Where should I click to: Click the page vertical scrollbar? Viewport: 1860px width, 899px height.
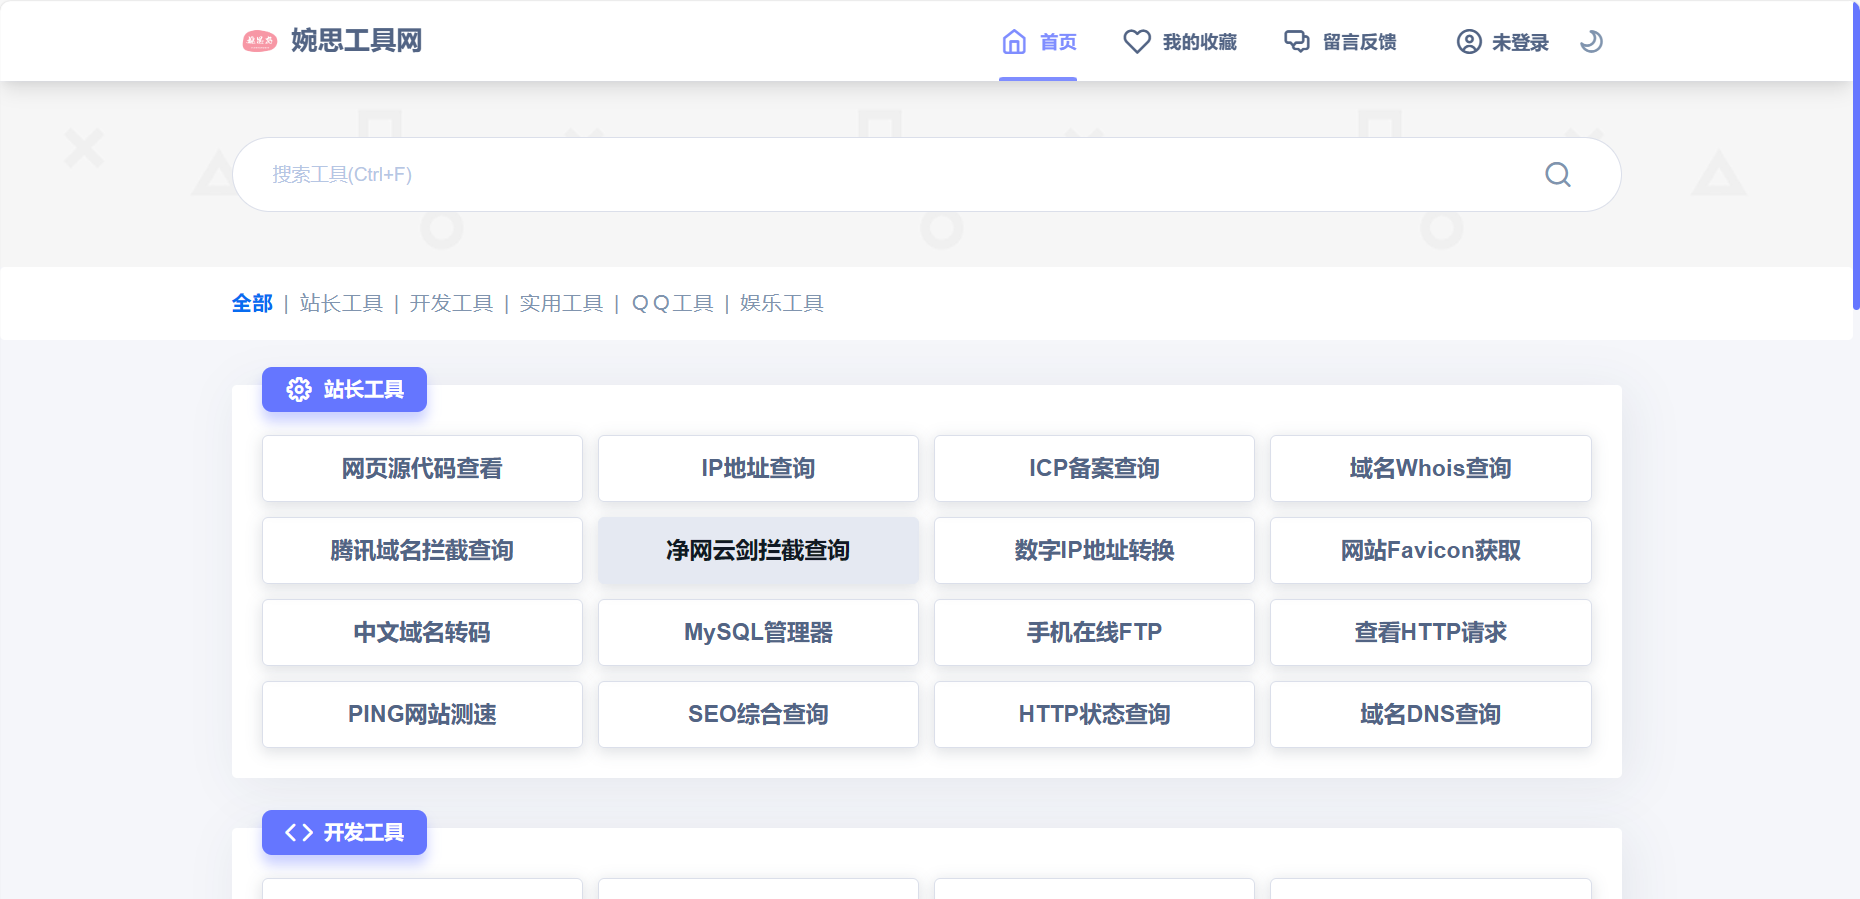[x=1856, y=155]
